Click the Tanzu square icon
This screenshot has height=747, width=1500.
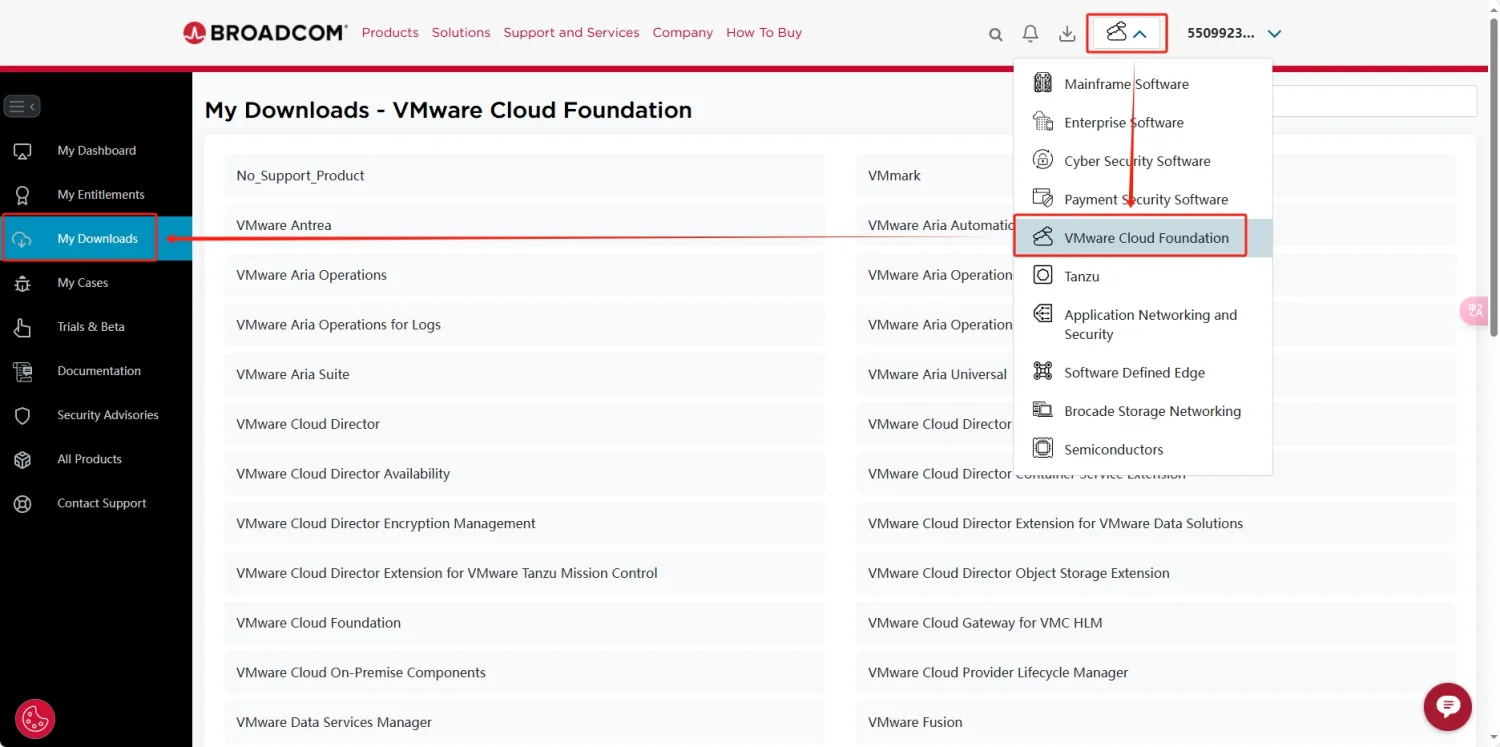click(1043, 275)
